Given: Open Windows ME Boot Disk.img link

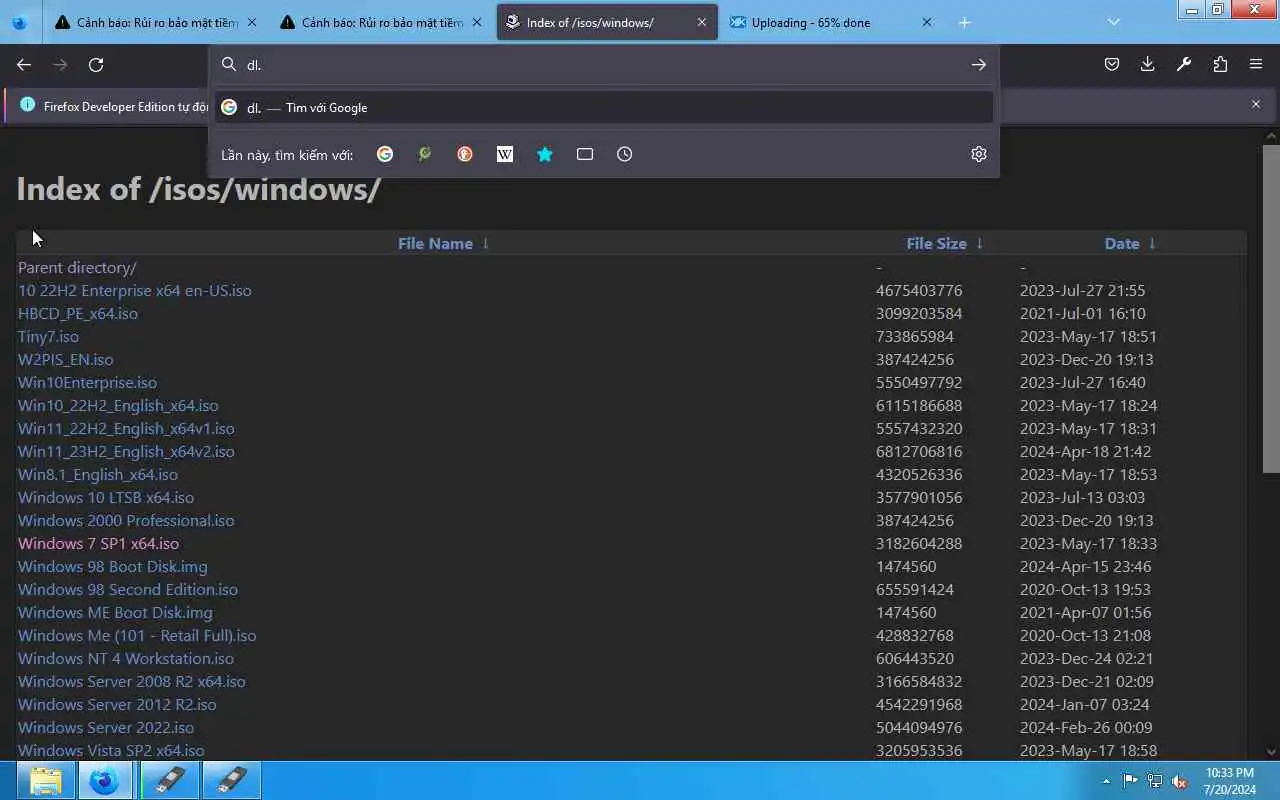Looking at the screenshot, I should coord(115,613).
